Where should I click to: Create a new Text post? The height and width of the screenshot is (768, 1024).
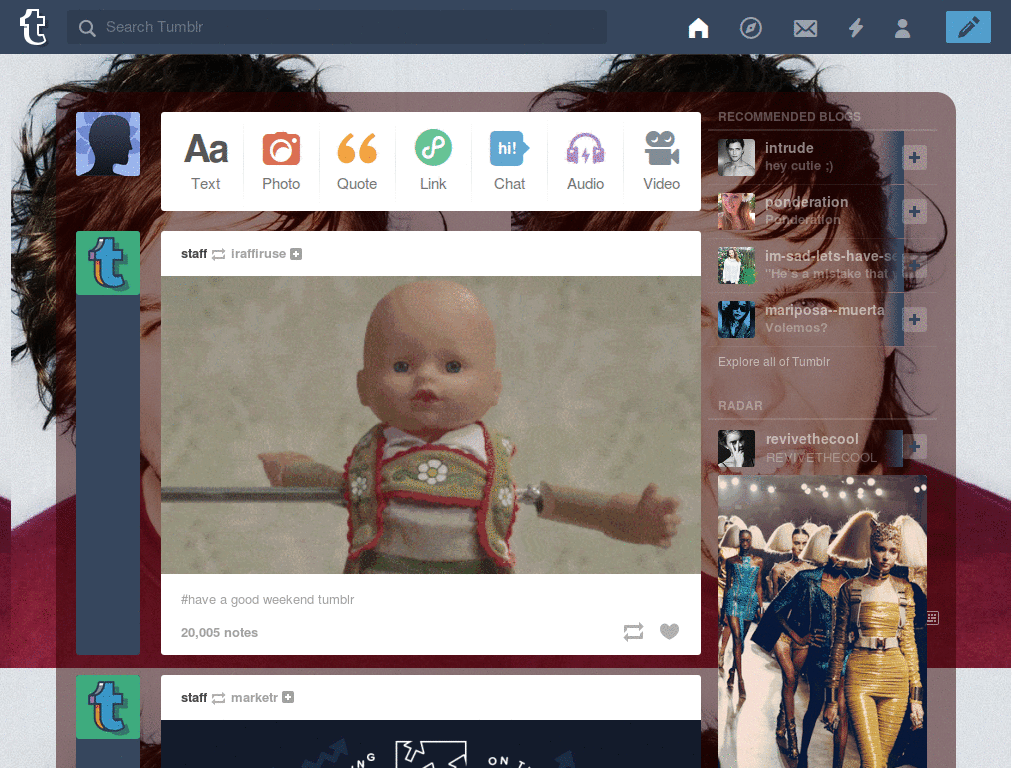206,161
